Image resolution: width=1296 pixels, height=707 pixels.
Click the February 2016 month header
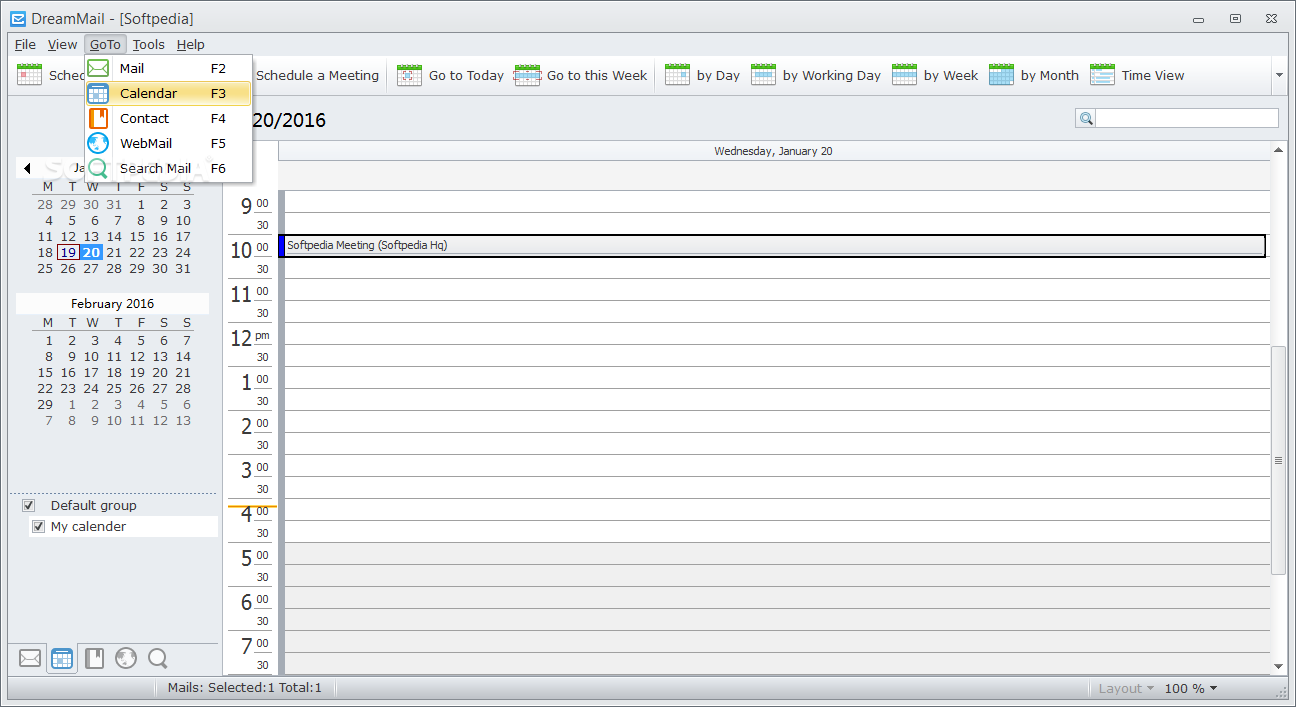(112, 304)
